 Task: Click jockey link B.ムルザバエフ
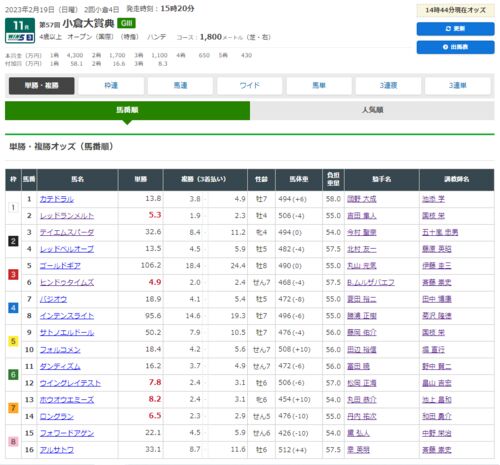click(371, 283)
